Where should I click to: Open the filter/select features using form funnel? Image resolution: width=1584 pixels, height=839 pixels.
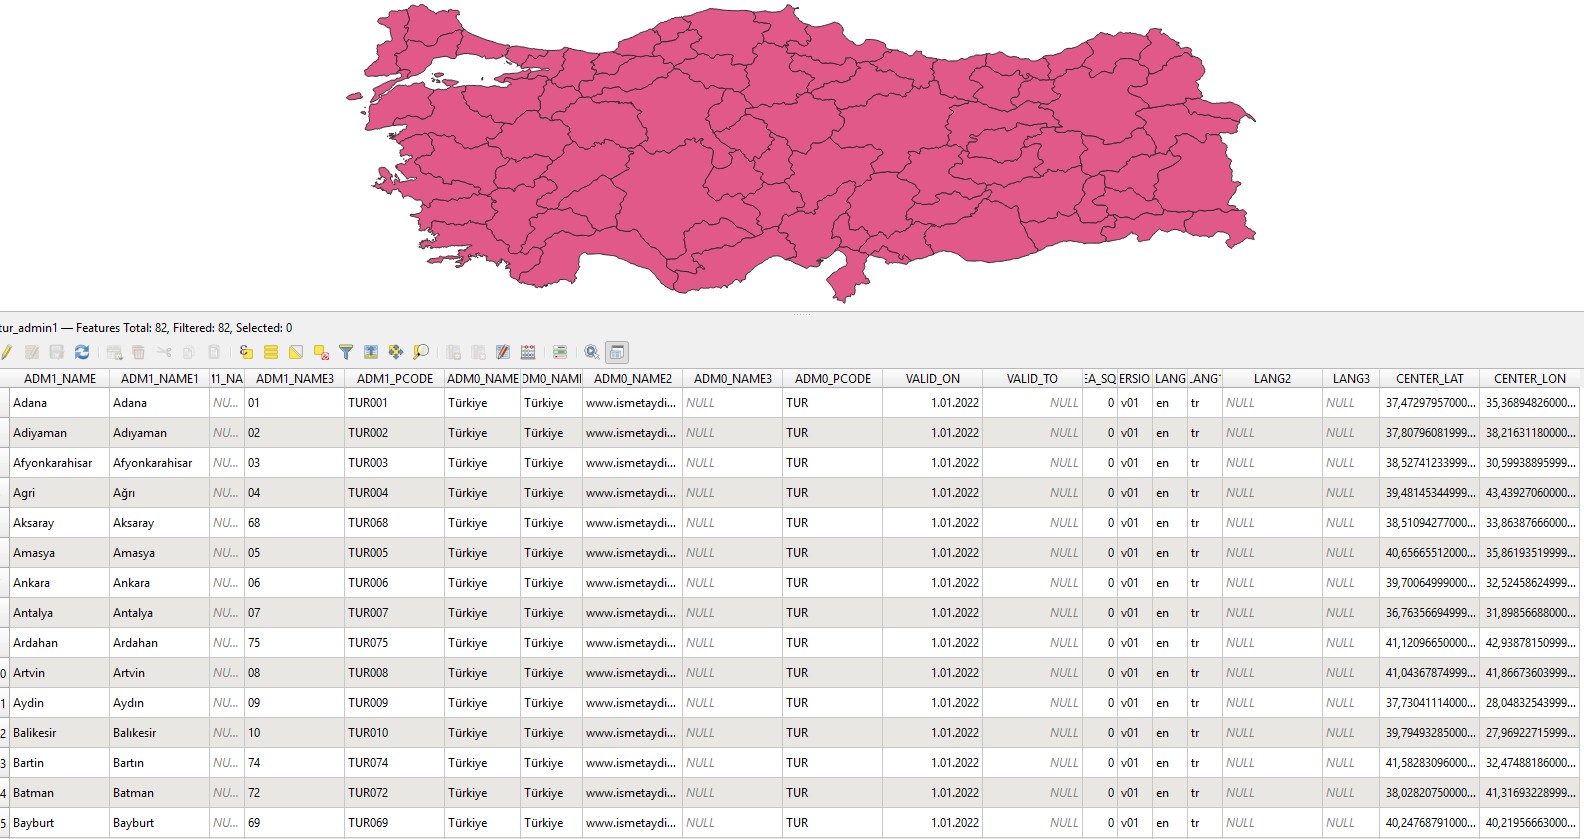(346, 352)
